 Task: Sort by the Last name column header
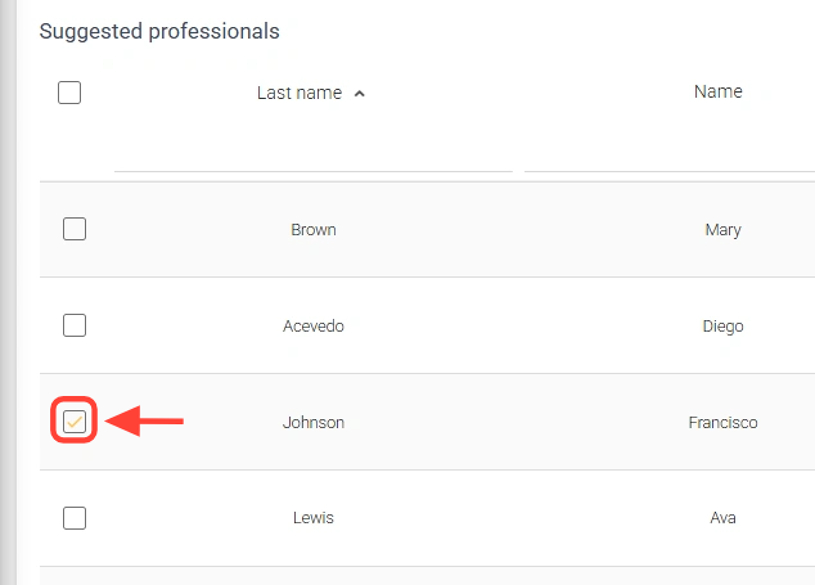tap(299, 93)
